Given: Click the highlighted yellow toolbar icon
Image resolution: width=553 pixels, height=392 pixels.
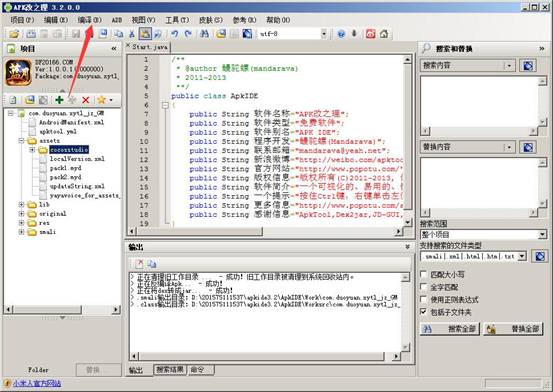Looking at the screenshot, I should [x=145, y=34].
